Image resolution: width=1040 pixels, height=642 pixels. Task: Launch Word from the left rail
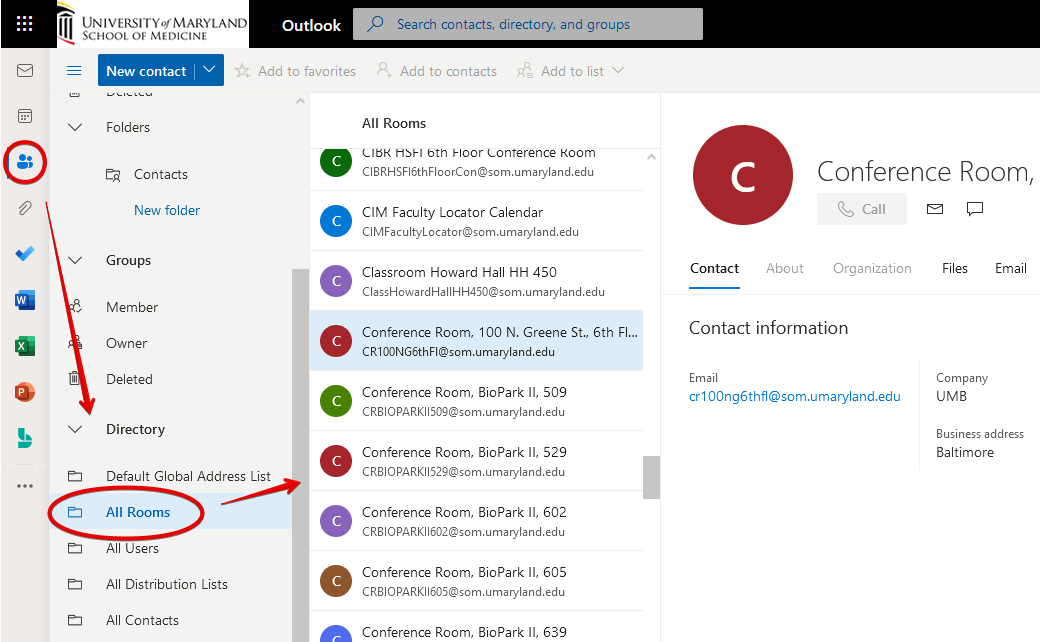25,300
